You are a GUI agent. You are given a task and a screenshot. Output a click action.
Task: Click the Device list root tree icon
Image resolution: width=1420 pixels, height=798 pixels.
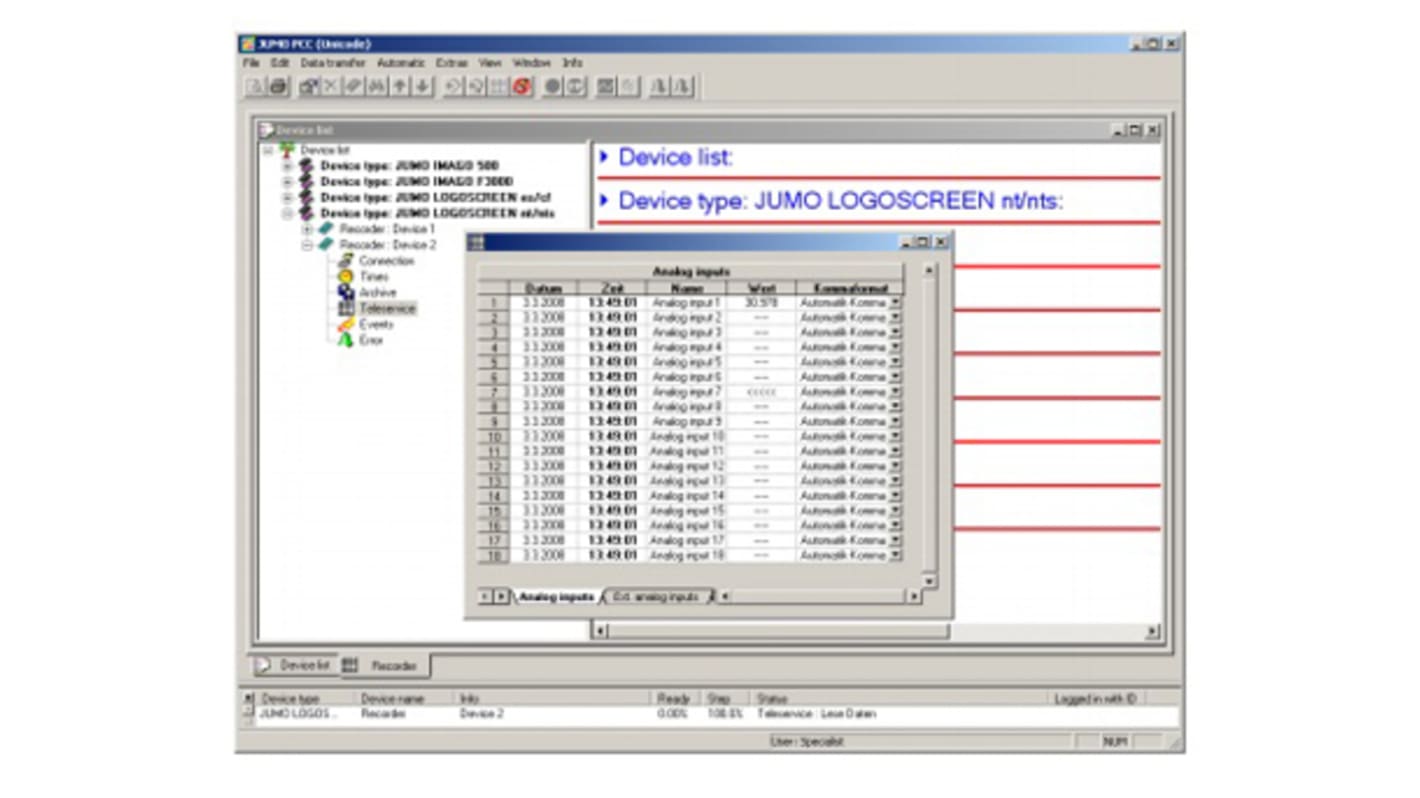(287, 150)
